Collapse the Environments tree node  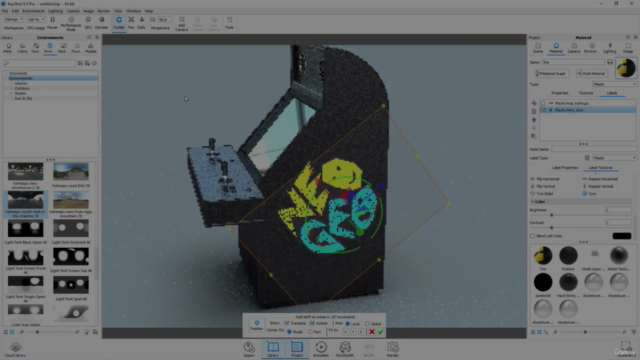pyautogui.click(x=7, y=78)
